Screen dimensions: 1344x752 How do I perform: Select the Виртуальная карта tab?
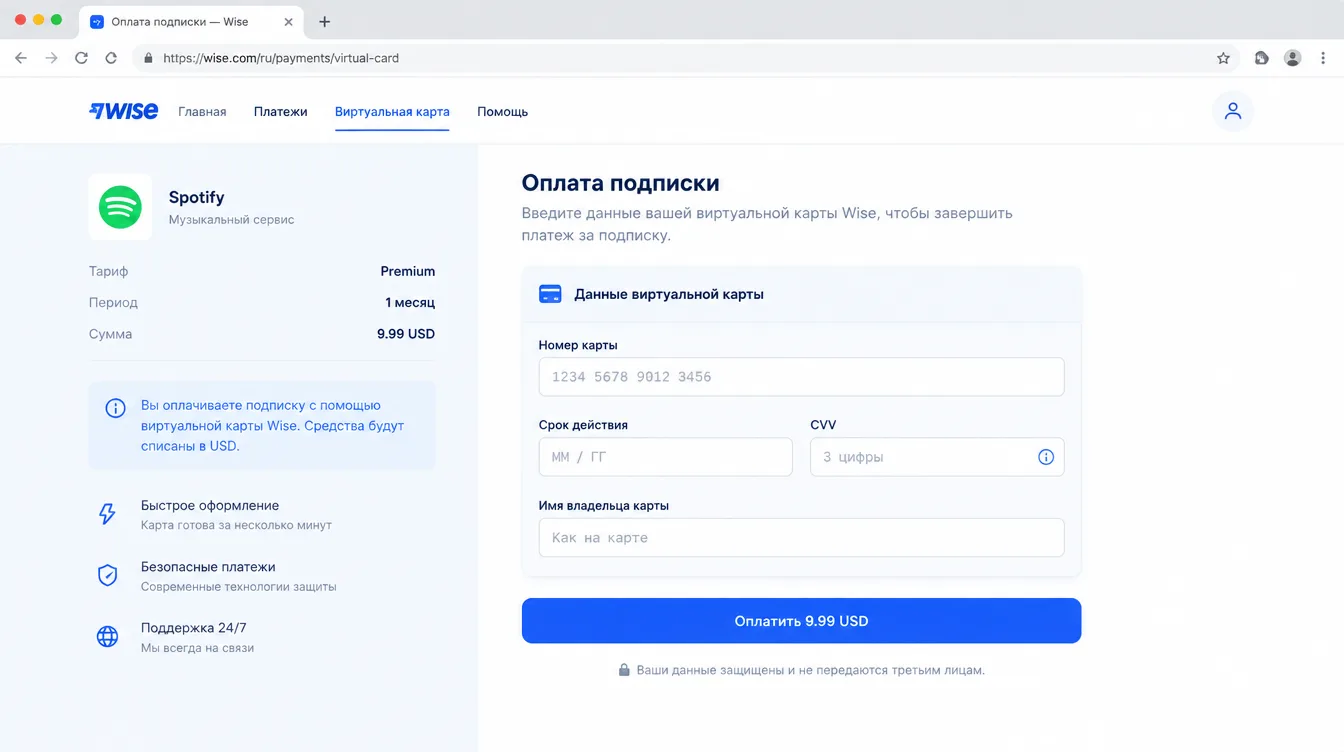[x=392, y=111]
